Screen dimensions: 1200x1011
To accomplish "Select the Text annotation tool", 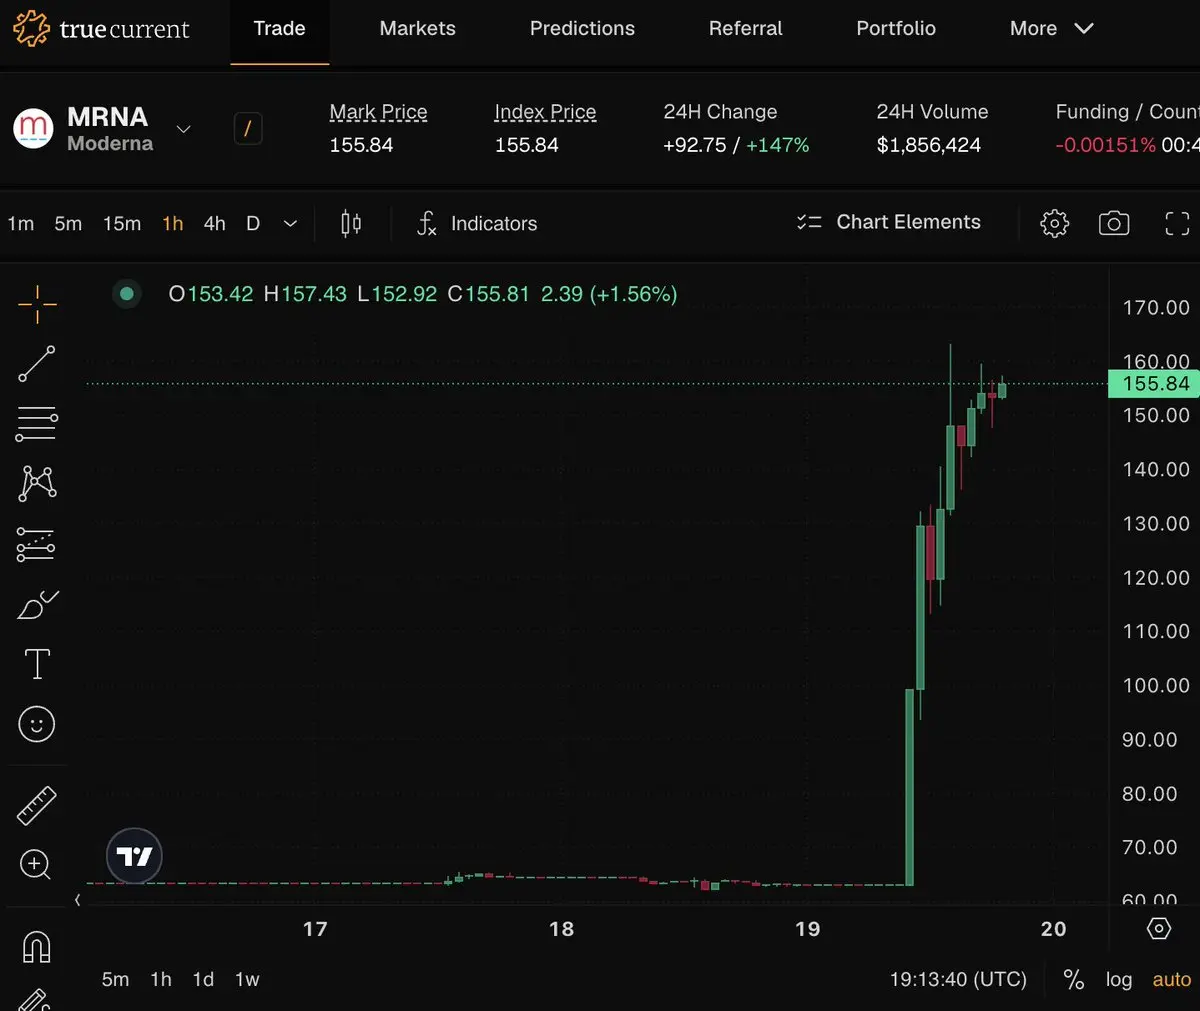I will click(x=37, y=664).
